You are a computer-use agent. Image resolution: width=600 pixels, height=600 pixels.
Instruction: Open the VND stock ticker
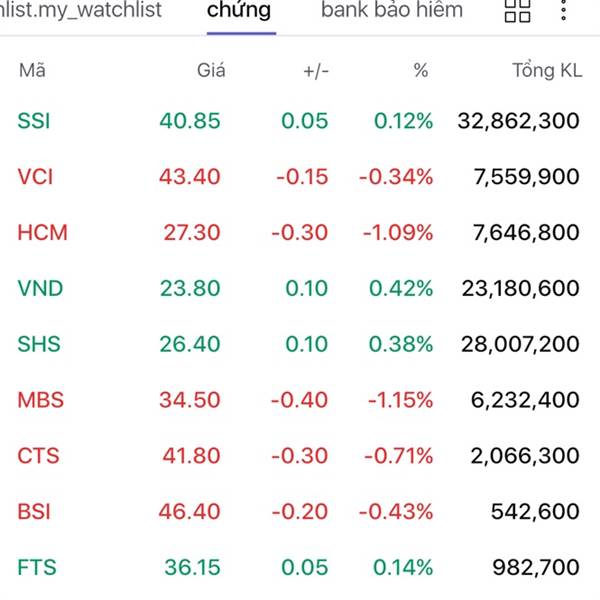pos(40,289)
